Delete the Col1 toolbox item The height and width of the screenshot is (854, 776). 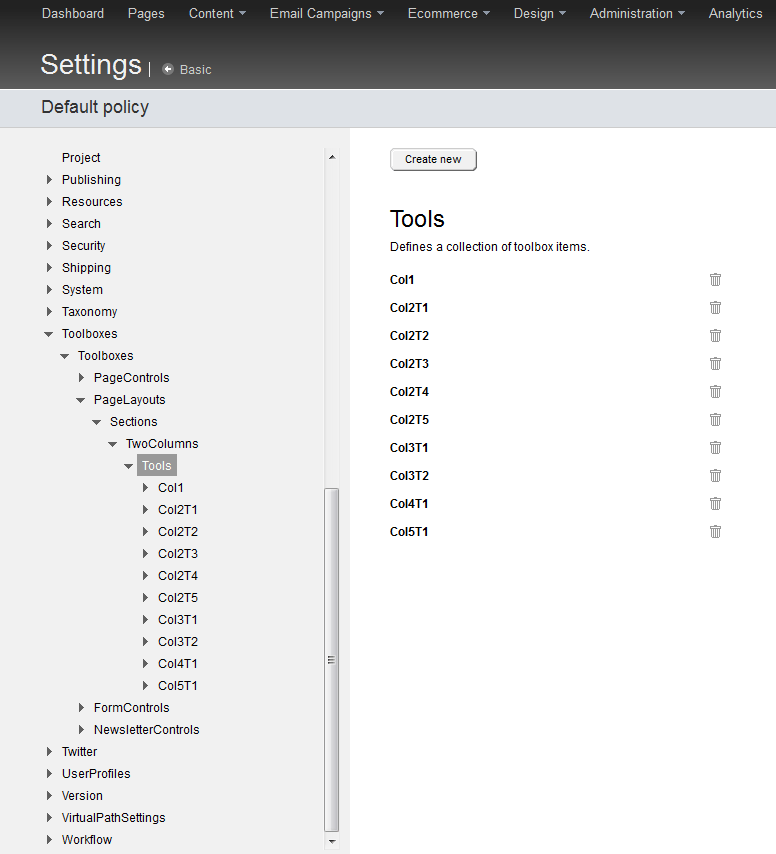715,280
